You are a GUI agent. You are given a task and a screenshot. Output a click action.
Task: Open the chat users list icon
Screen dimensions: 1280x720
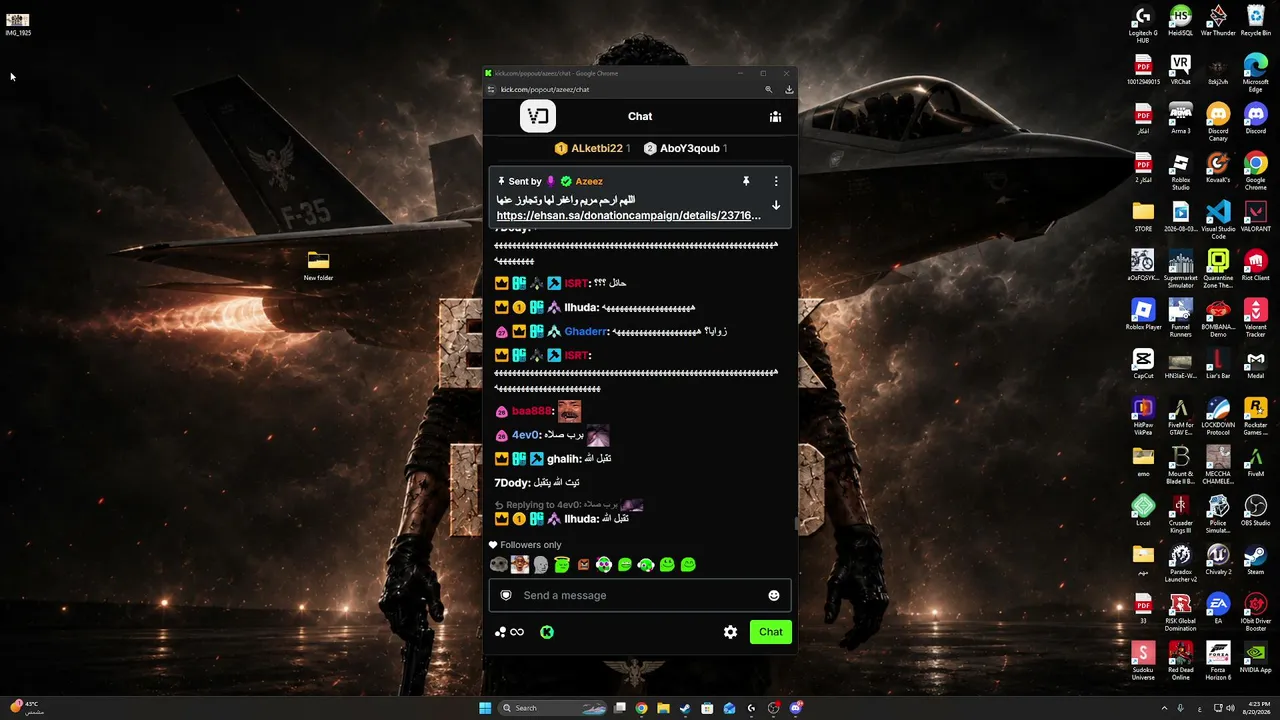tap(775, 117)
